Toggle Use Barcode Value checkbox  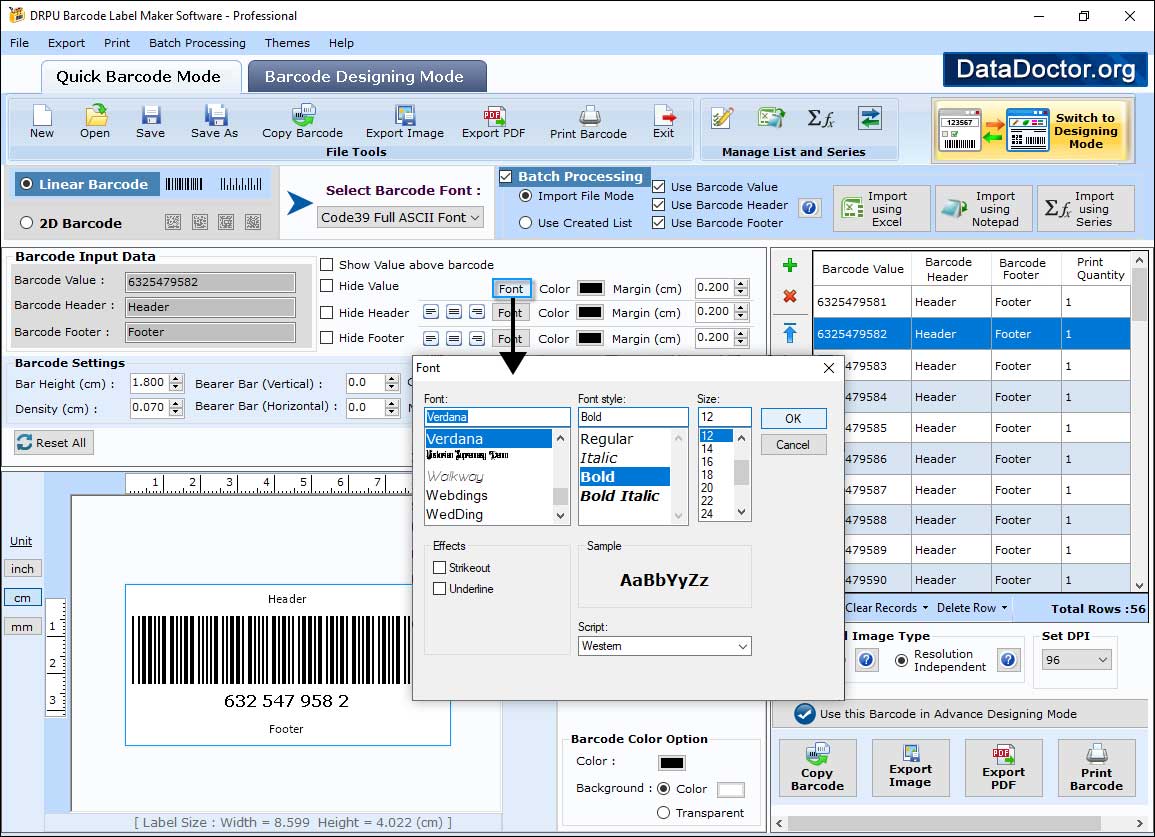(659, 186)
